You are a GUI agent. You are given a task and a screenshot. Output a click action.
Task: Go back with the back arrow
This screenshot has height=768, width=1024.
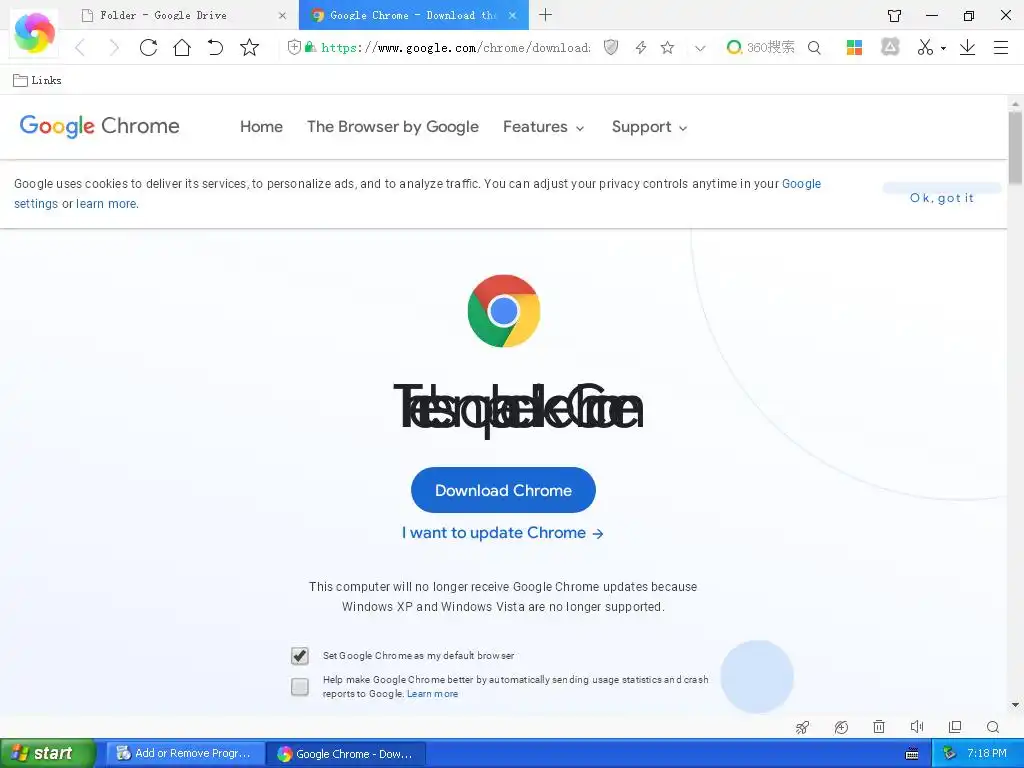click(80, 48)
